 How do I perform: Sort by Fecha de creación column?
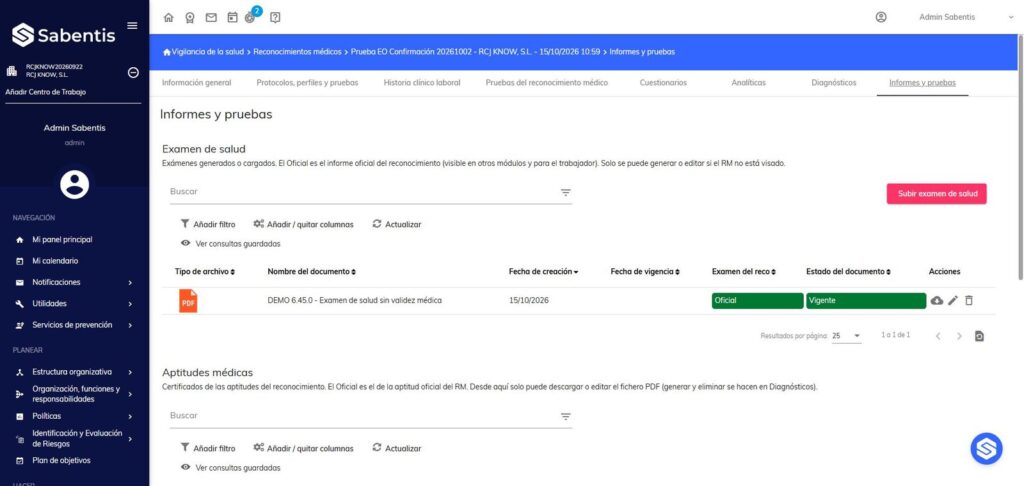[543, 271]
